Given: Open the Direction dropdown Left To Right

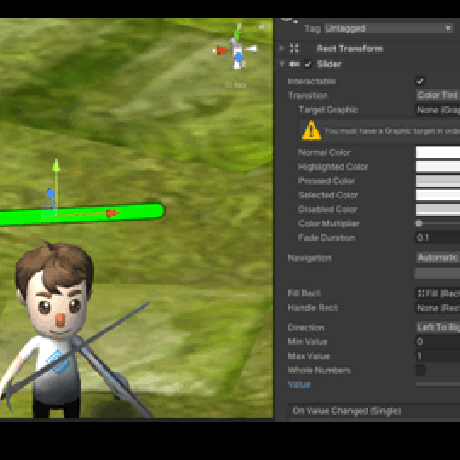Looking at the screenshot, I should point(438,327).
